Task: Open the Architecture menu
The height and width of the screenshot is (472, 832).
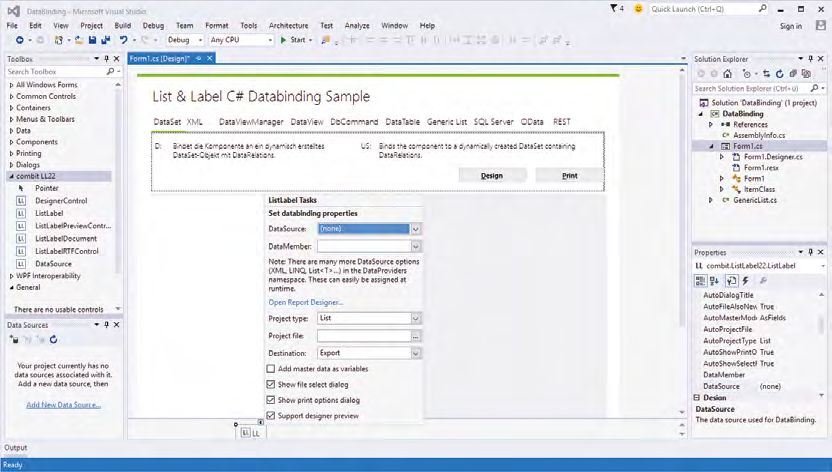Action: point(288,25)
